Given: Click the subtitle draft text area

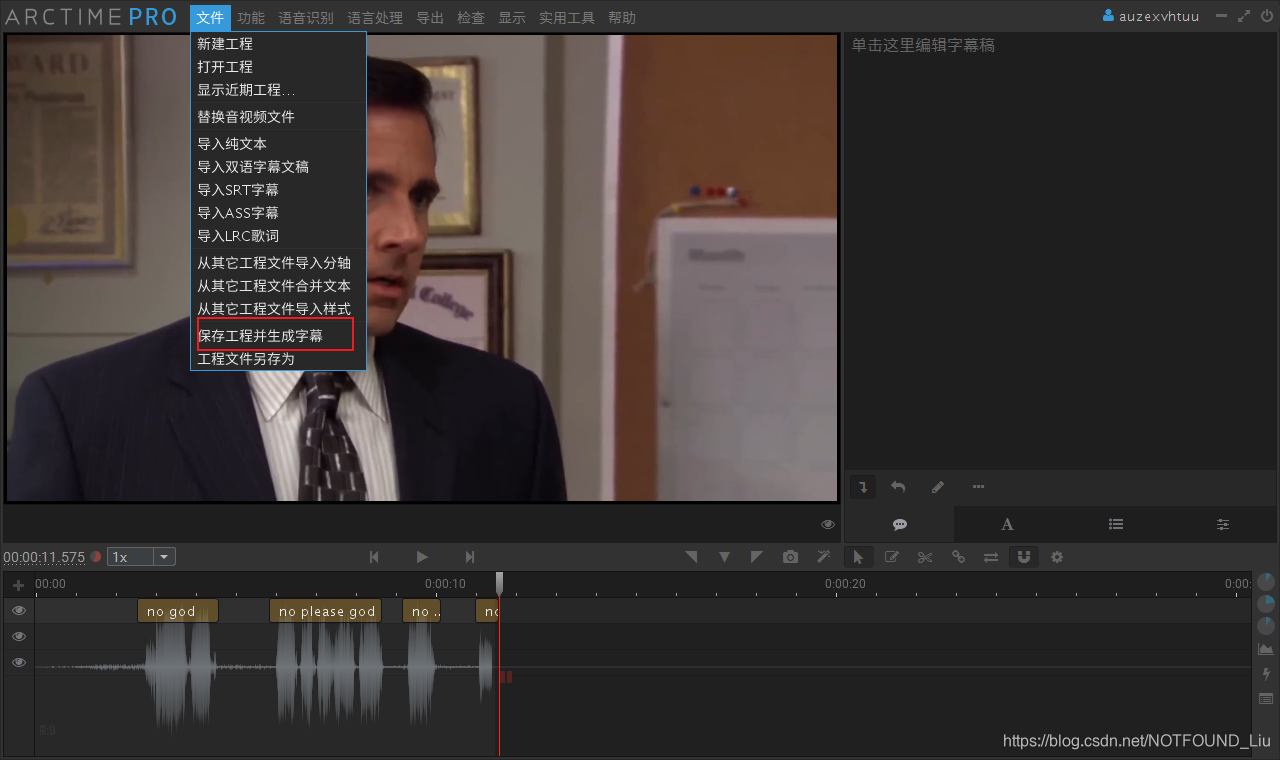Looking at the screenshot, I should click(1060, 250).
